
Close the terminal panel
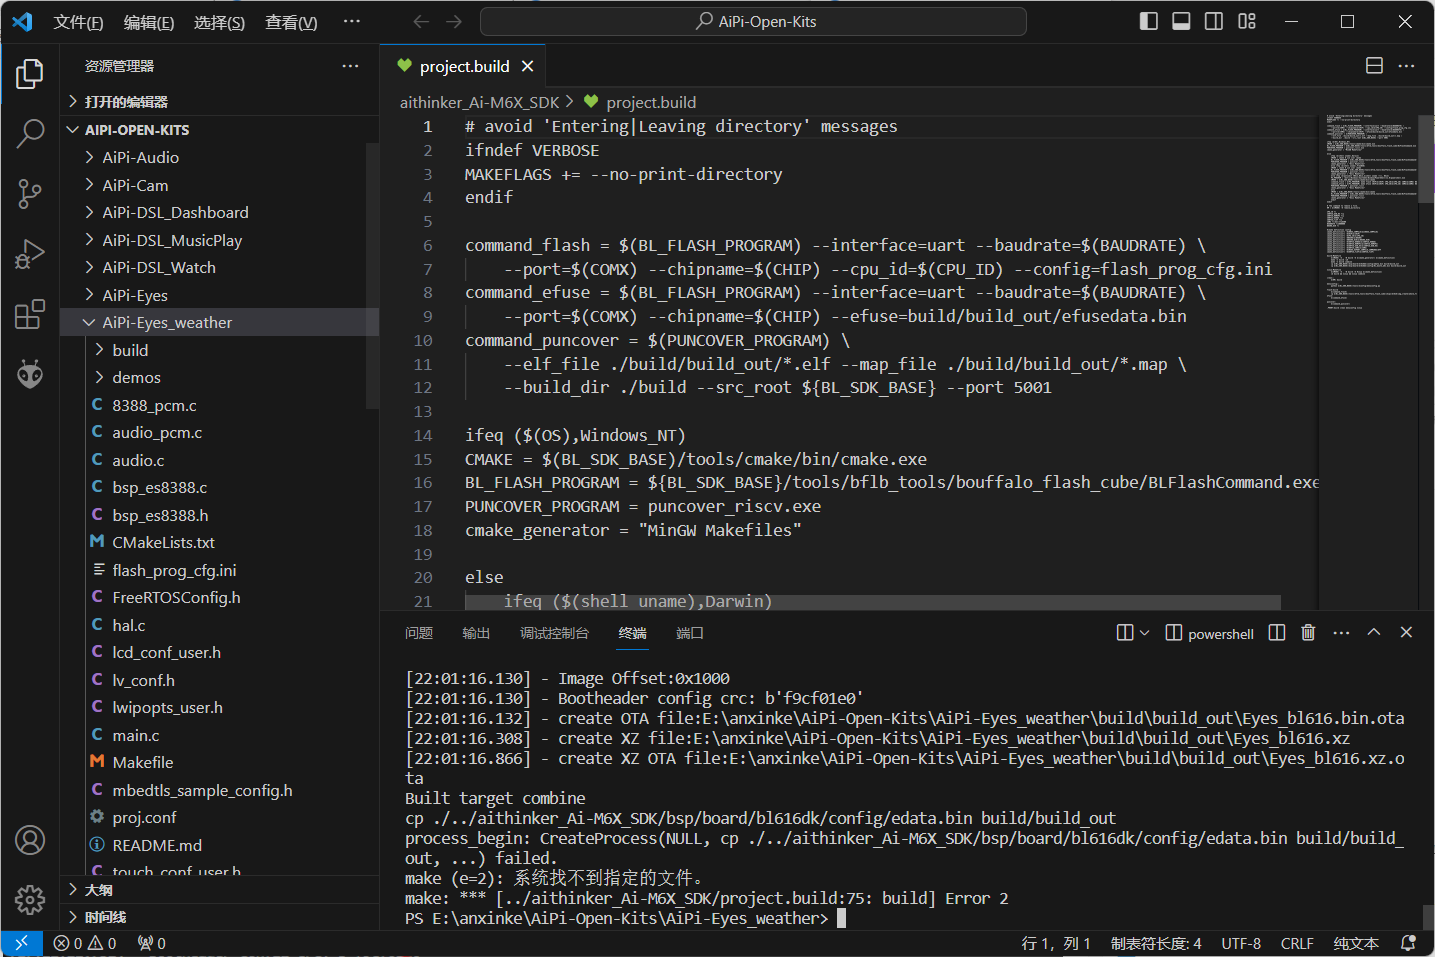point(1406,633)
